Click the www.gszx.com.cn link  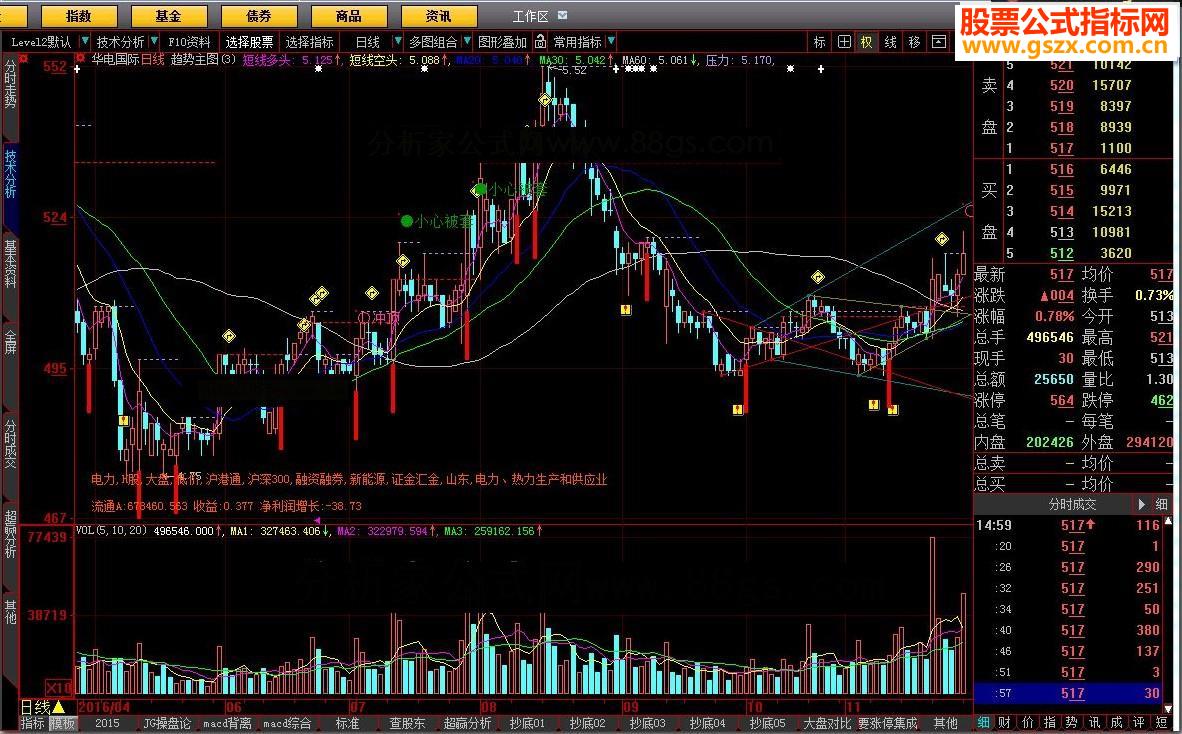(1064, 47)
